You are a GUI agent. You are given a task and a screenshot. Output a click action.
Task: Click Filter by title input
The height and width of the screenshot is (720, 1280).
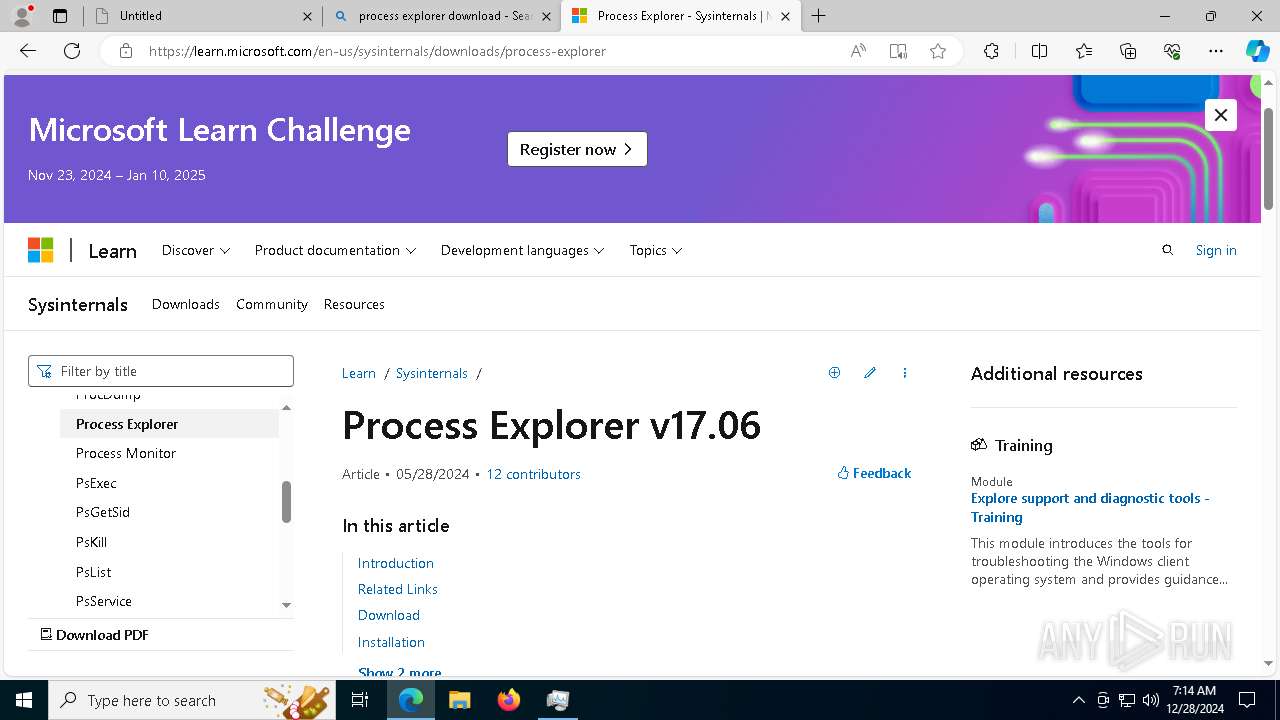click(x=161, y=371)
